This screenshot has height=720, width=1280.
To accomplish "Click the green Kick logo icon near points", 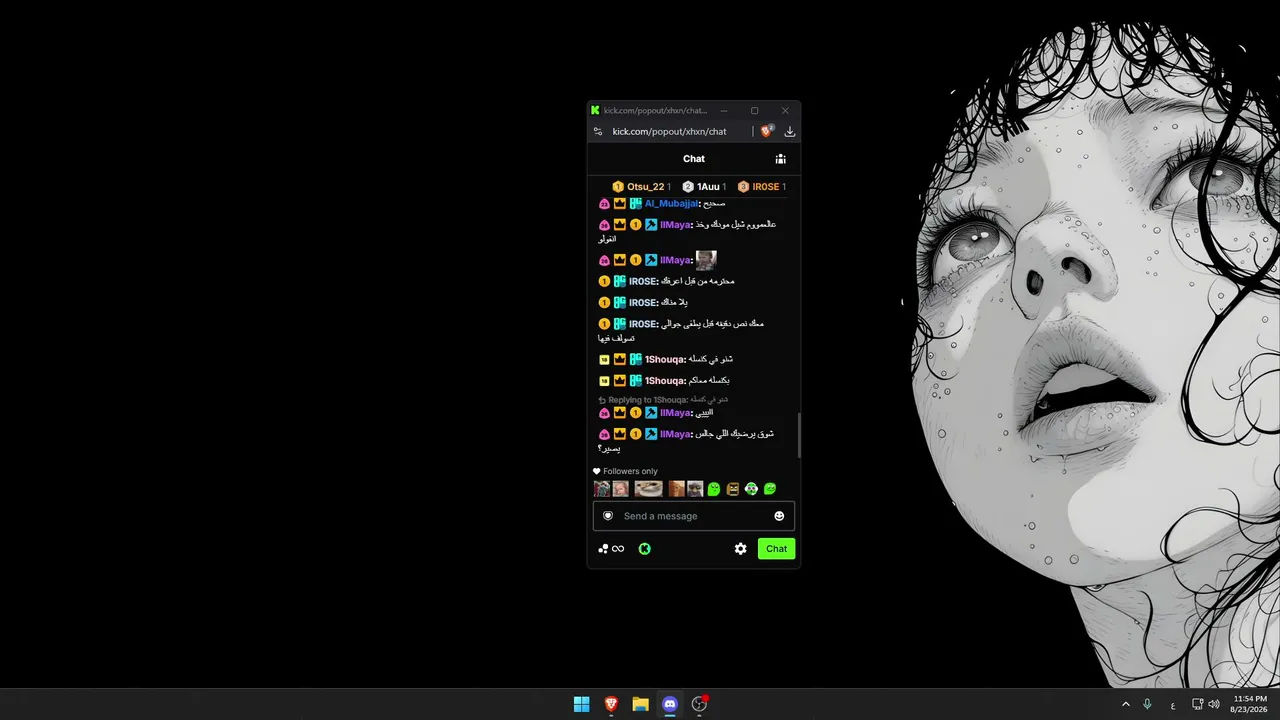I will point(645,549).
